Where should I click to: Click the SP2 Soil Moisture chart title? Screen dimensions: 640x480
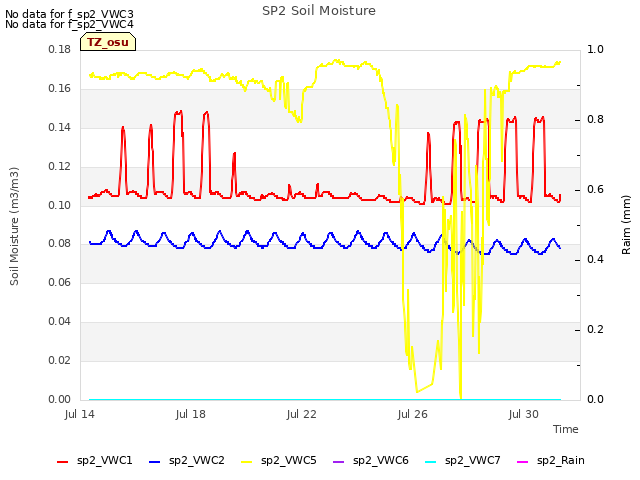click(x=319, y=11)
